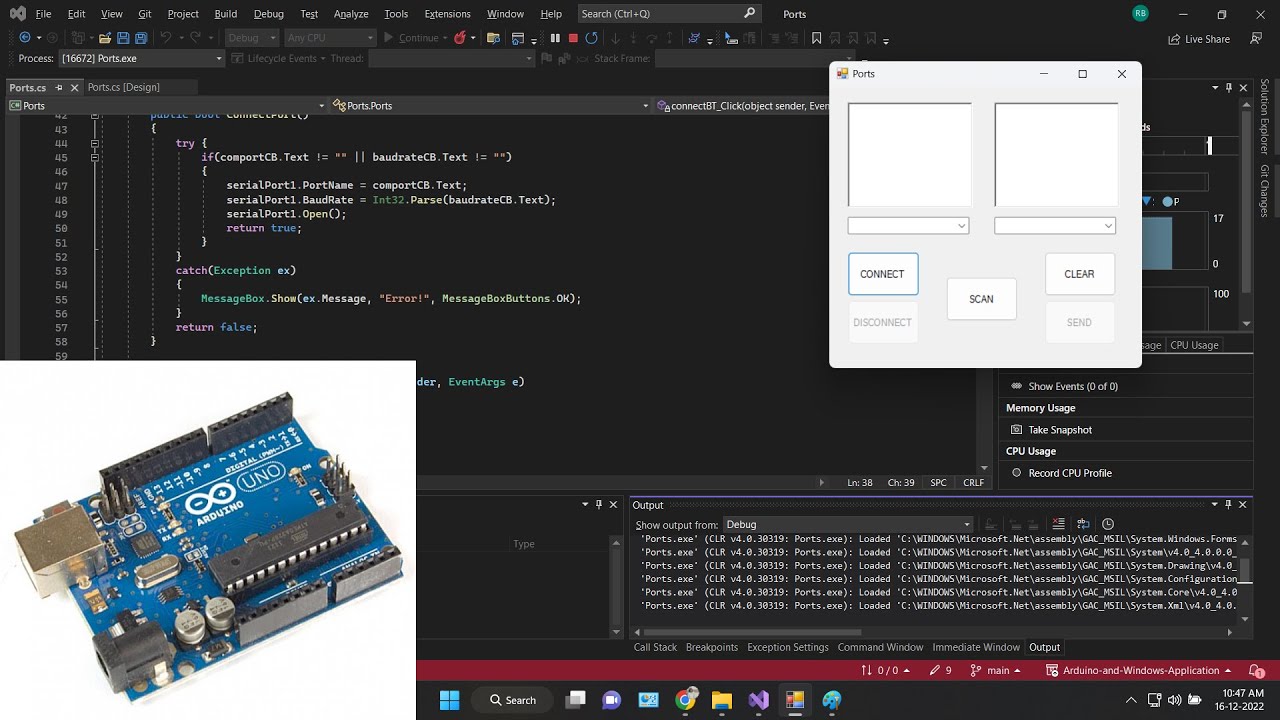Stop debugging with red square icon

pyautogui.click(x=573, y=38)
